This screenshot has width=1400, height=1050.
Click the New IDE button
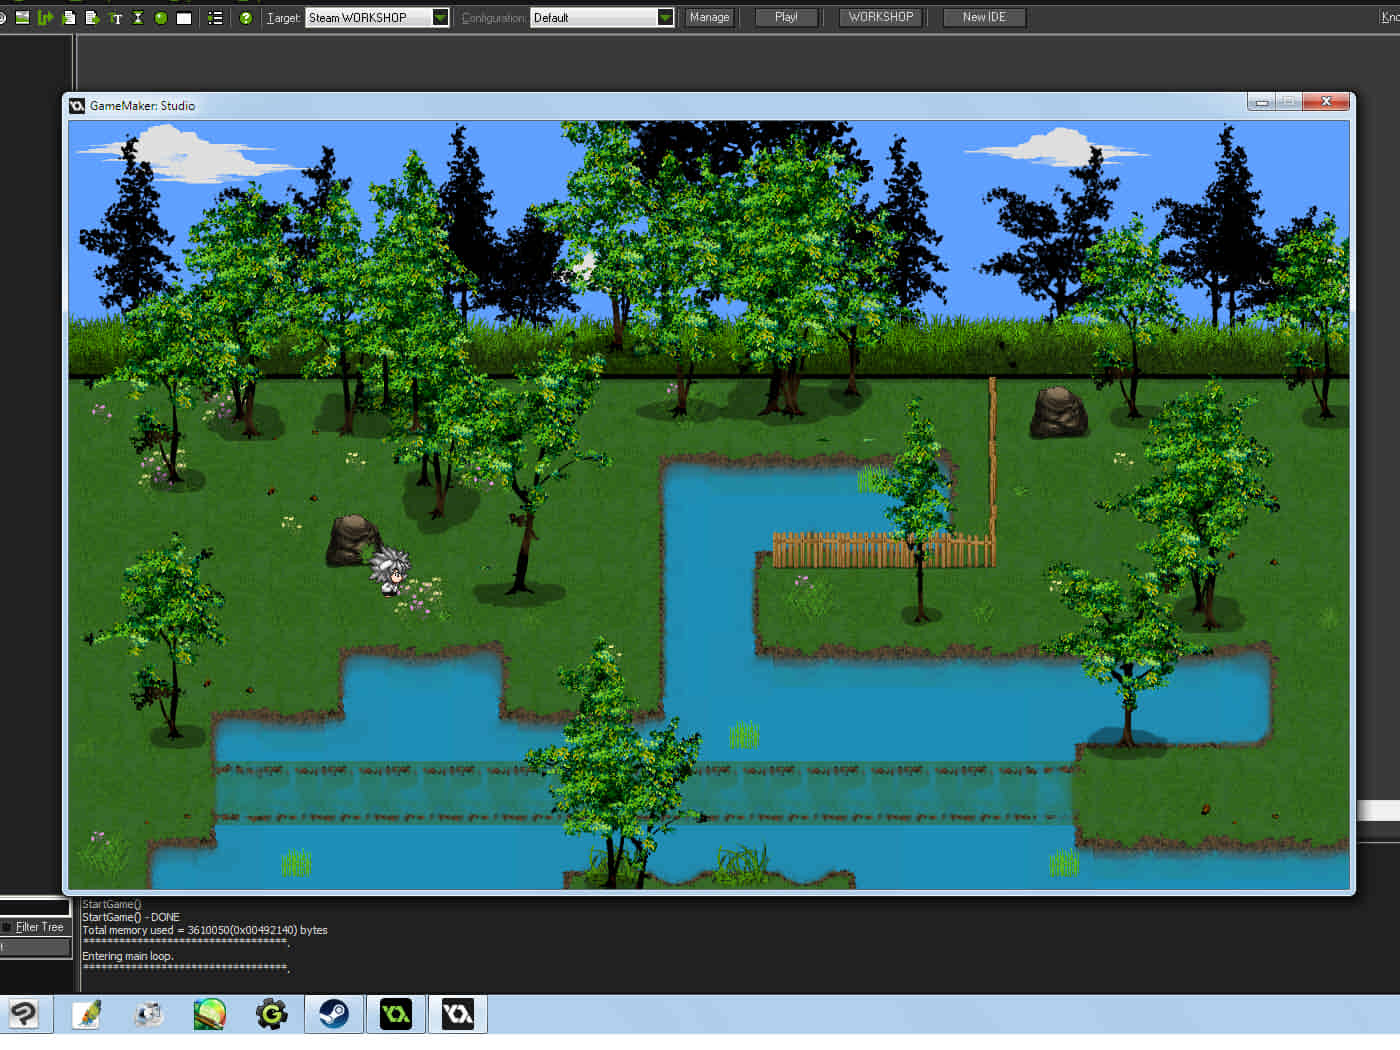pos(984,18)
